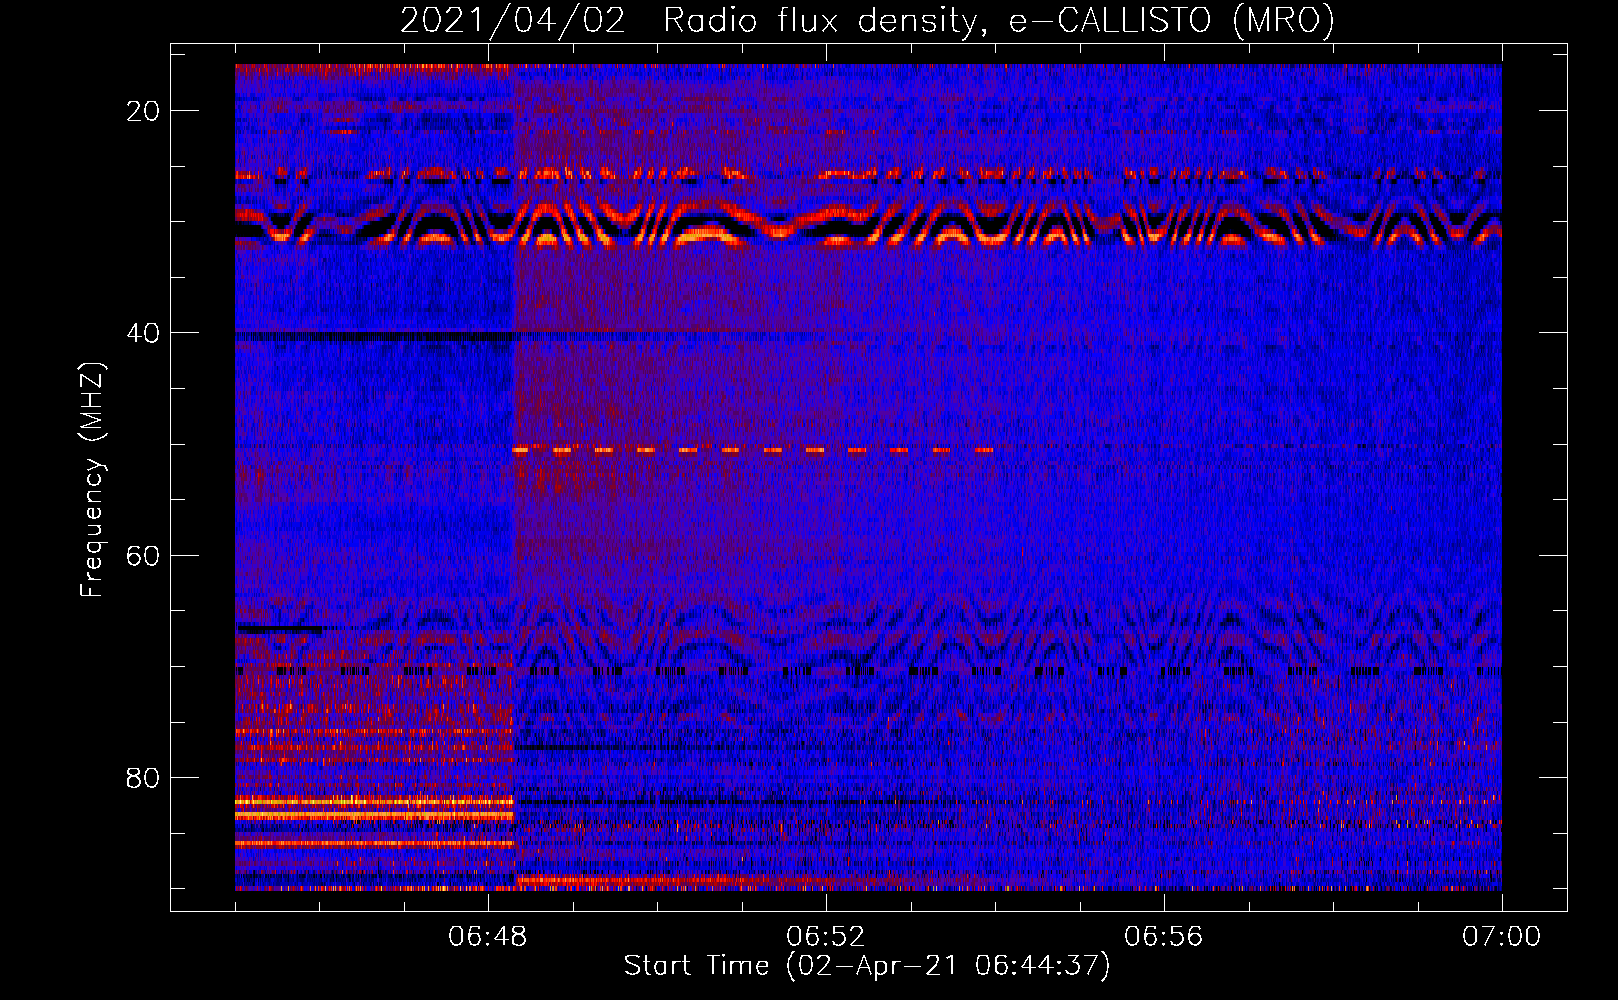
Task: Click the '20' frequency tick label
Action: (x=143, y=111)
